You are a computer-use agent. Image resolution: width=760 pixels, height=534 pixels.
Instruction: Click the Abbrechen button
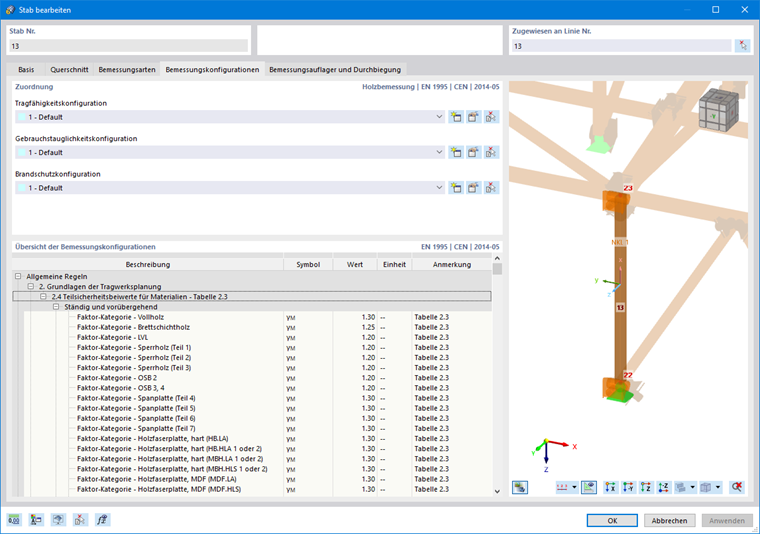coord(669,520)
